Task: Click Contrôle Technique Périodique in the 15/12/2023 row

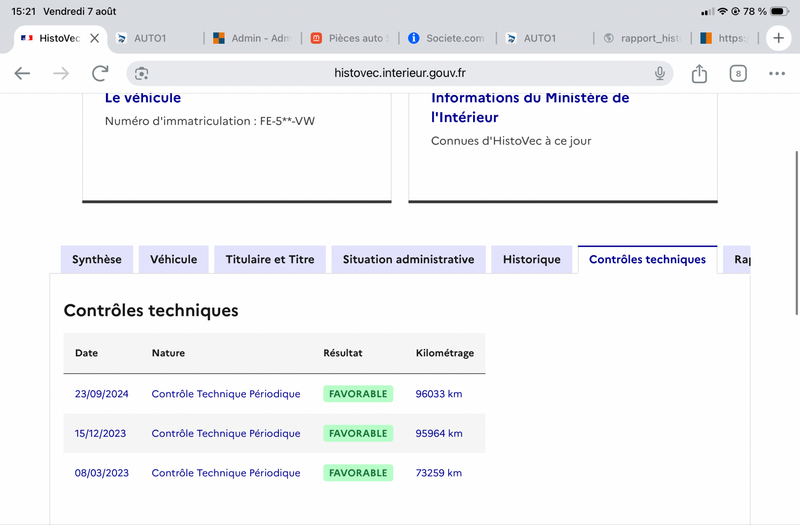Action: (226, 433)
